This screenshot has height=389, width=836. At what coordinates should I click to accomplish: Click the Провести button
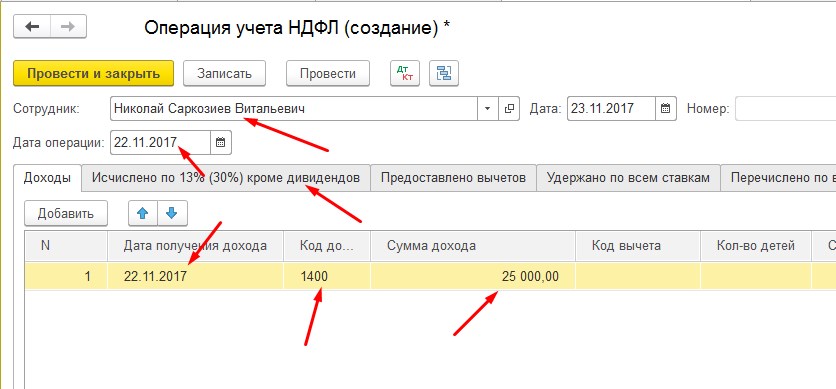click(x=328, y=73)
